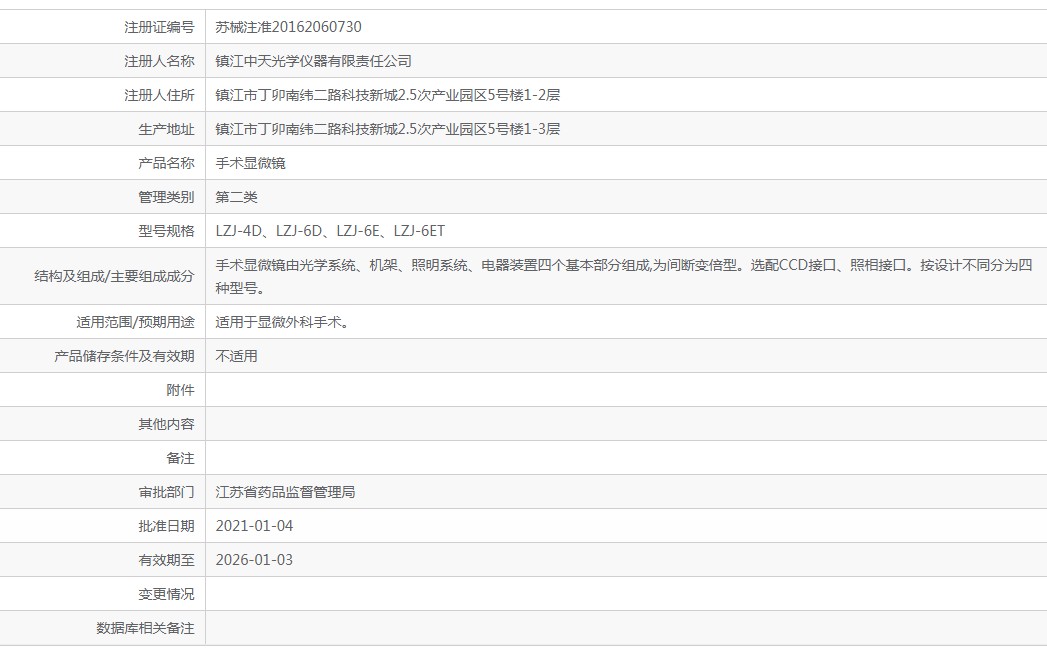1047x648 pixels.
Task: Select the expiry date 2026-01-03
Action: (x=255, y=559)
